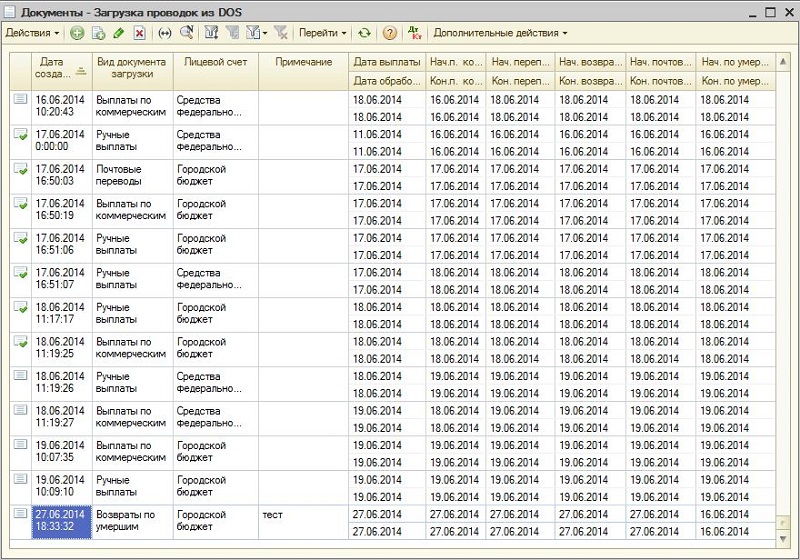Click the Дт/Кт postings icon
Screen dimensions: 800x560
point(415,33)
